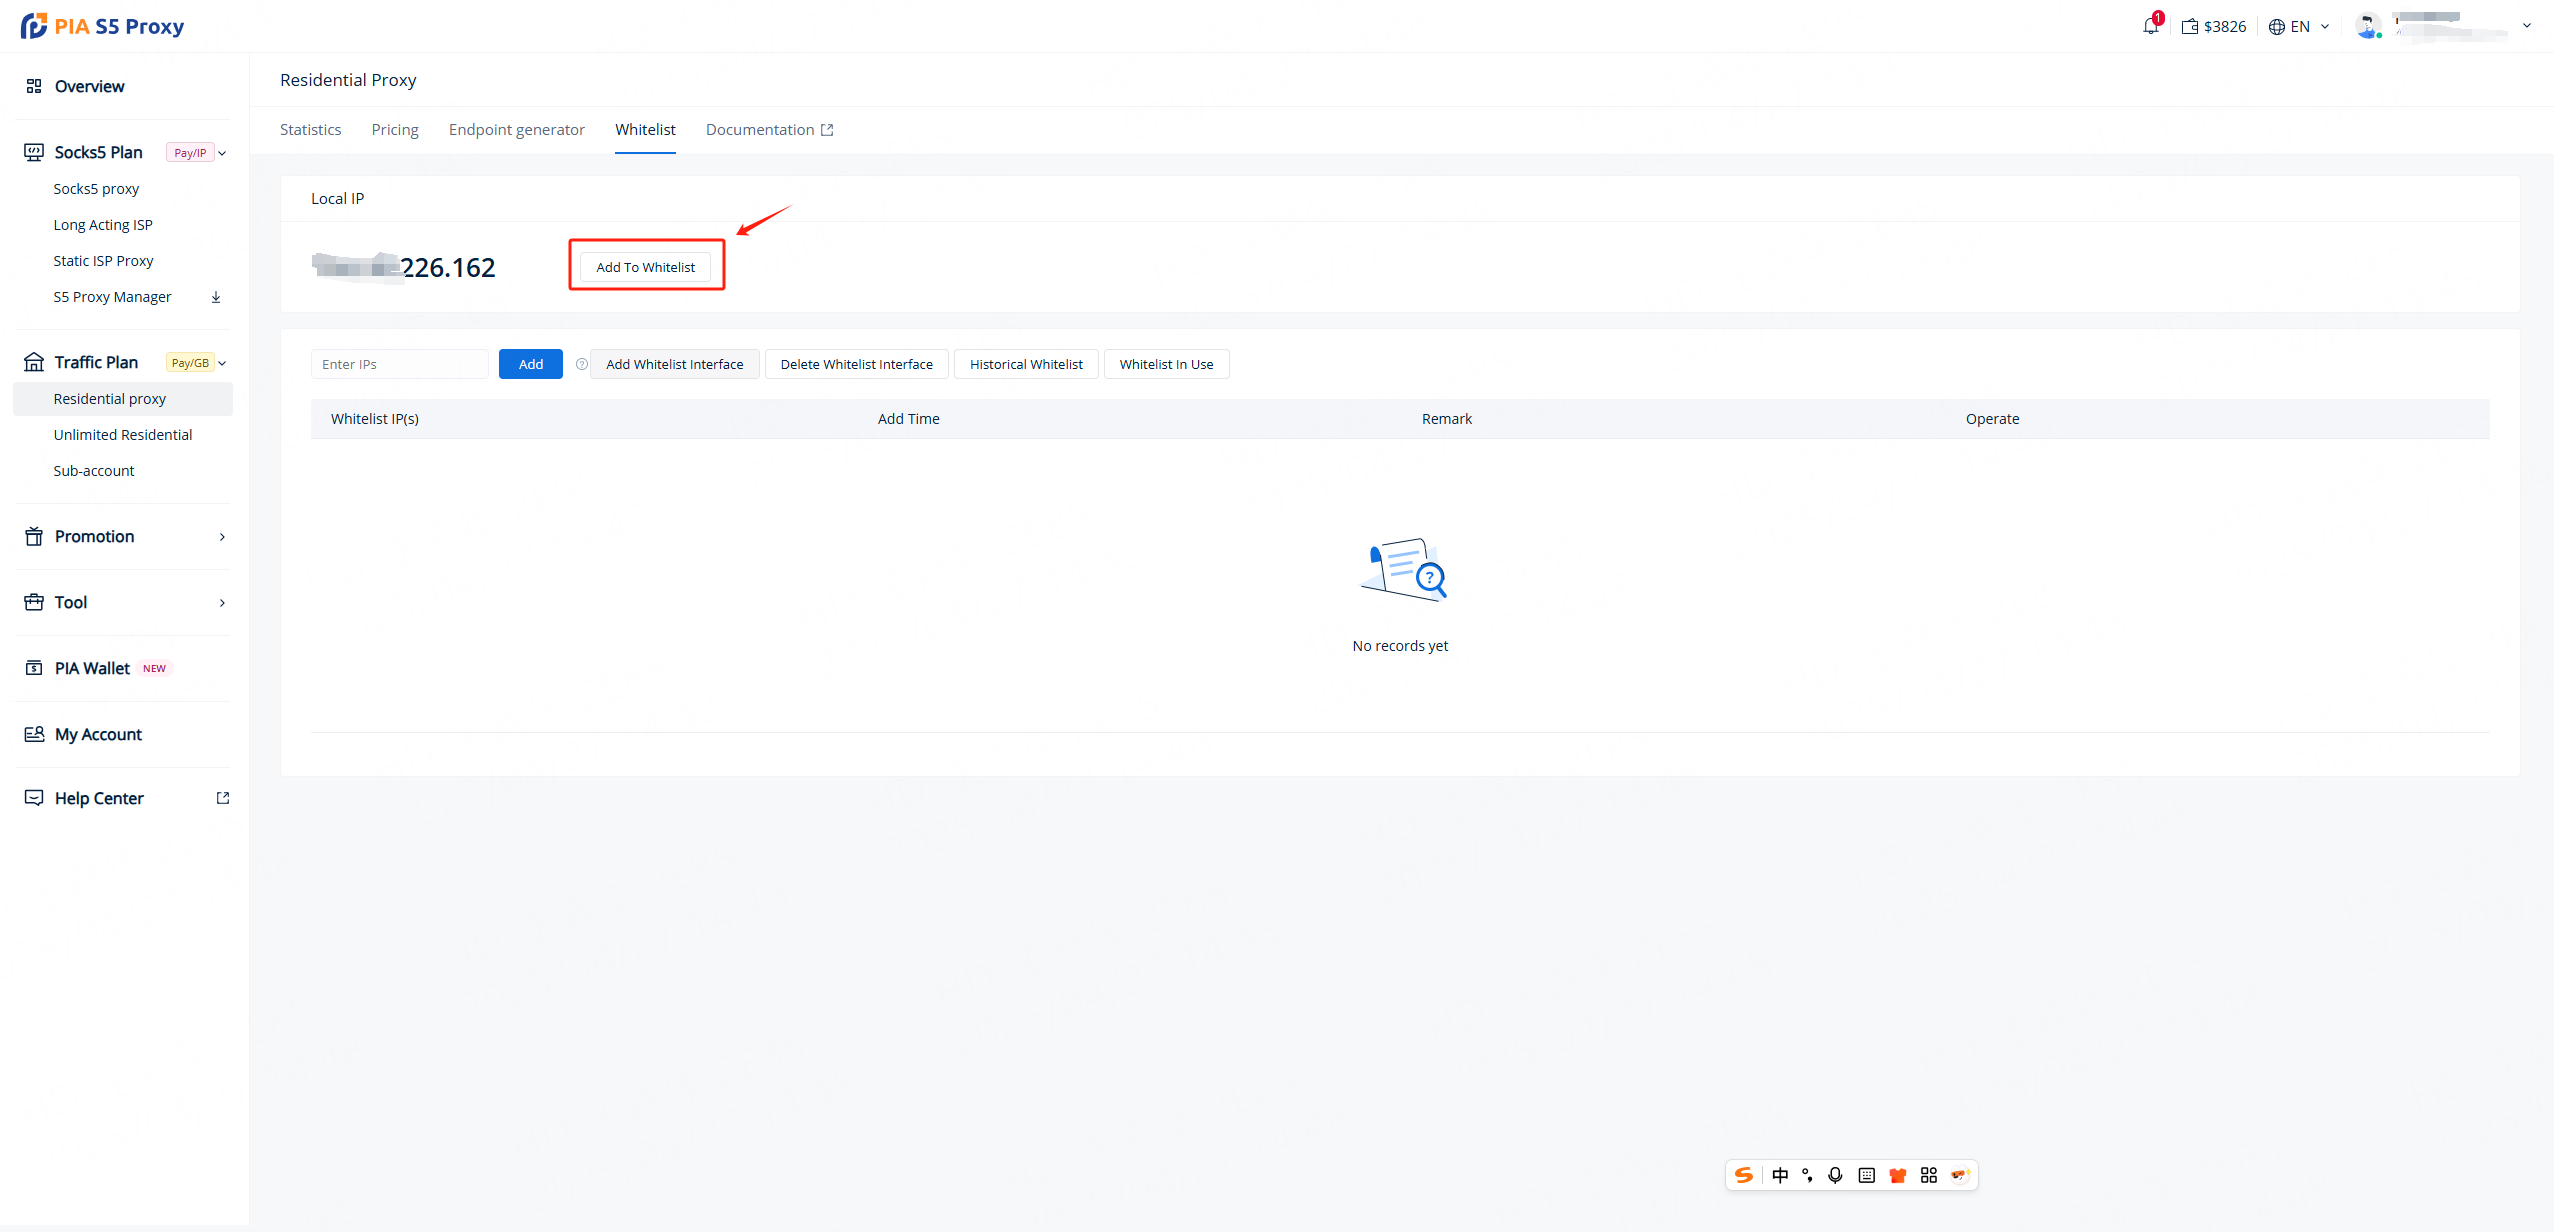Toggle Chinese input mode in IME bar
The height and width of the screenshot is (1232, 2554).
[1780, 1176]
